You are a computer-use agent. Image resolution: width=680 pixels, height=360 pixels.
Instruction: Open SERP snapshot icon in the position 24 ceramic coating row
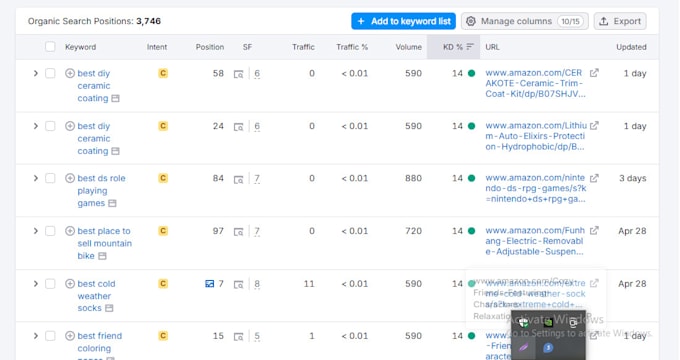pyautogui.click(x=115, y=151)
